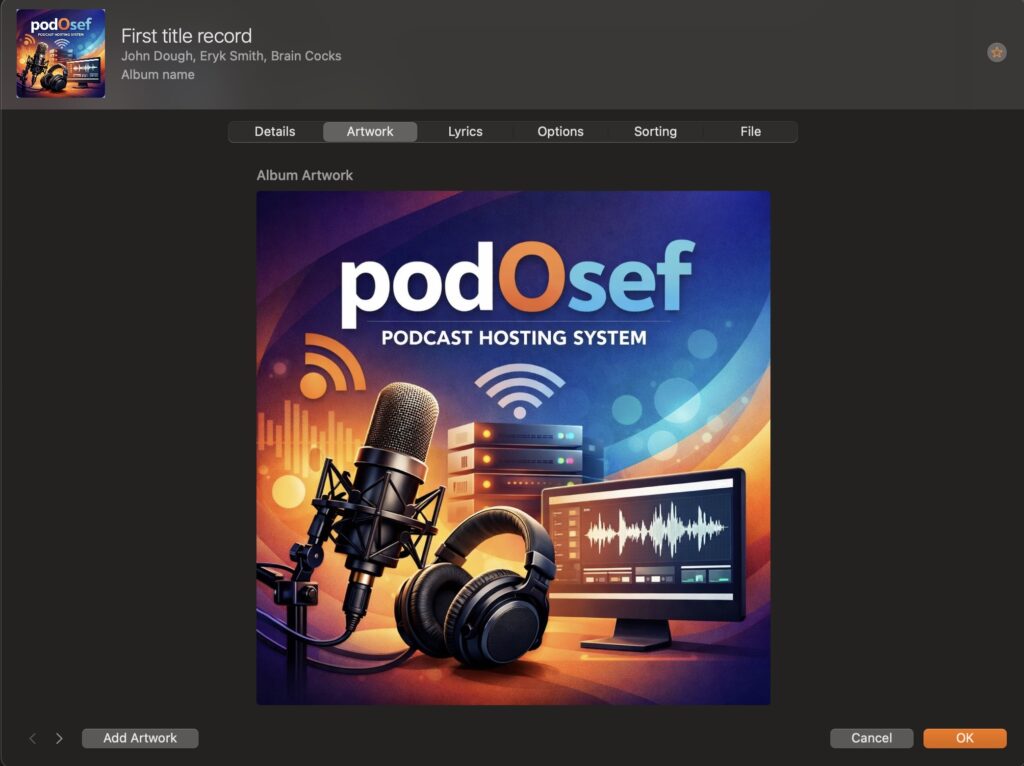
Task: Click the Cancel button
Action: (871, 738)
